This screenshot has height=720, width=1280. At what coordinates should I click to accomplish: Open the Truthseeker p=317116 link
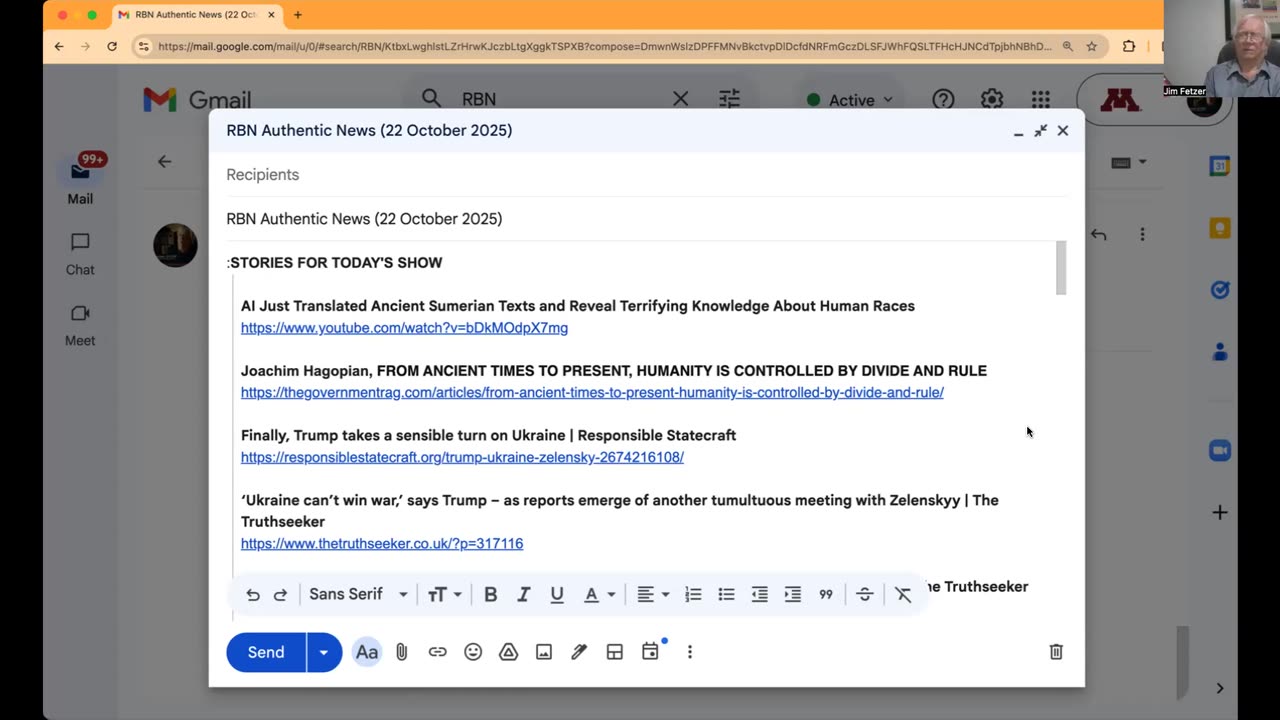(x=382, y=544)
